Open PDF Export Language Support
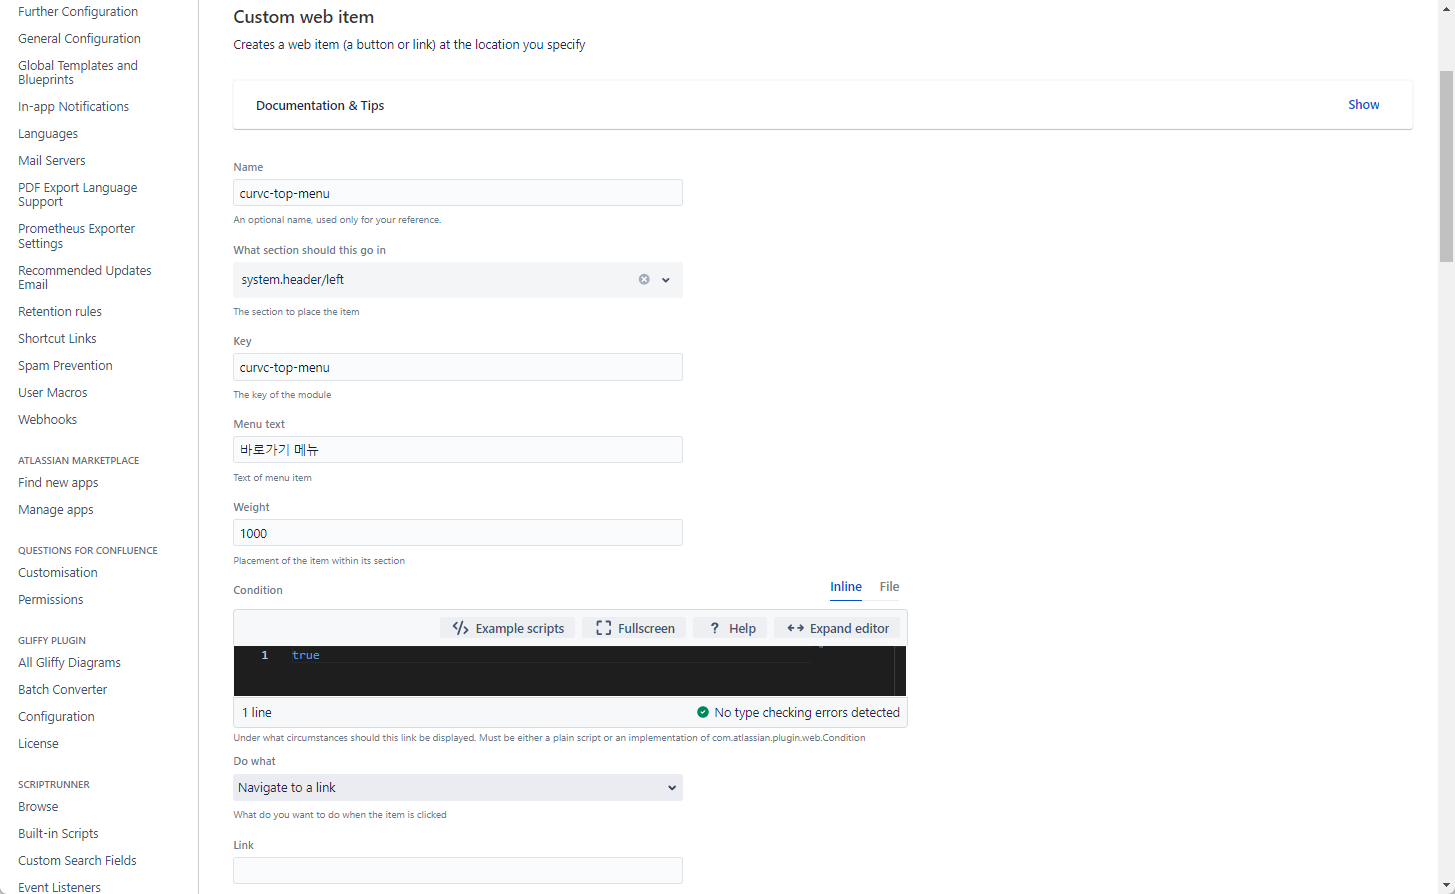The height and width of the screenshot is (894, 1455). (78, 194)
